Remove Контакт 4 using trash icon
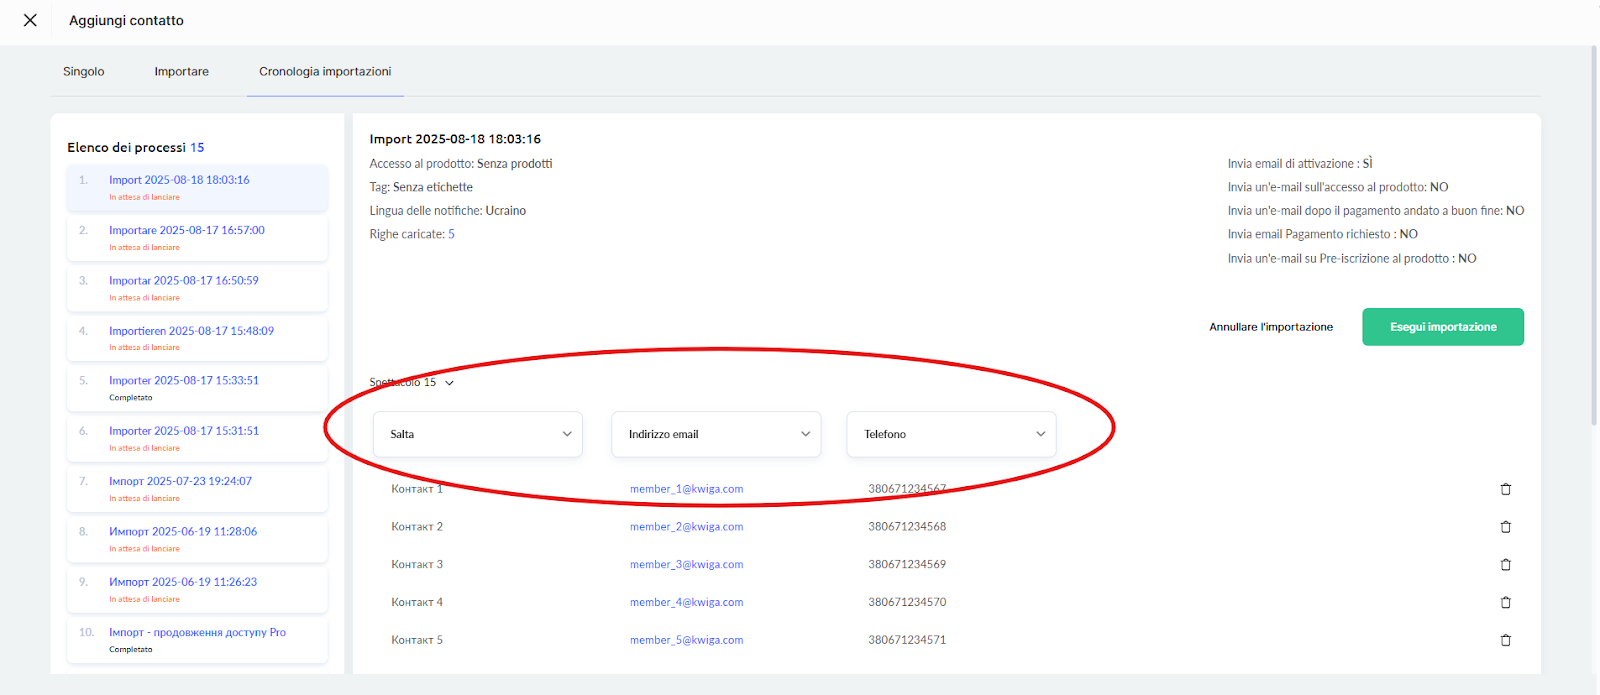Viewport: 1600px width, 695px height. (1505, 602)
